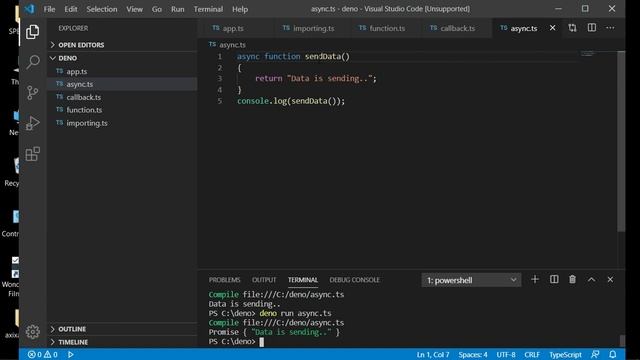Screen dimensions: 640x360
Task: Open the Go menu
Action: (x=157, y=9)
